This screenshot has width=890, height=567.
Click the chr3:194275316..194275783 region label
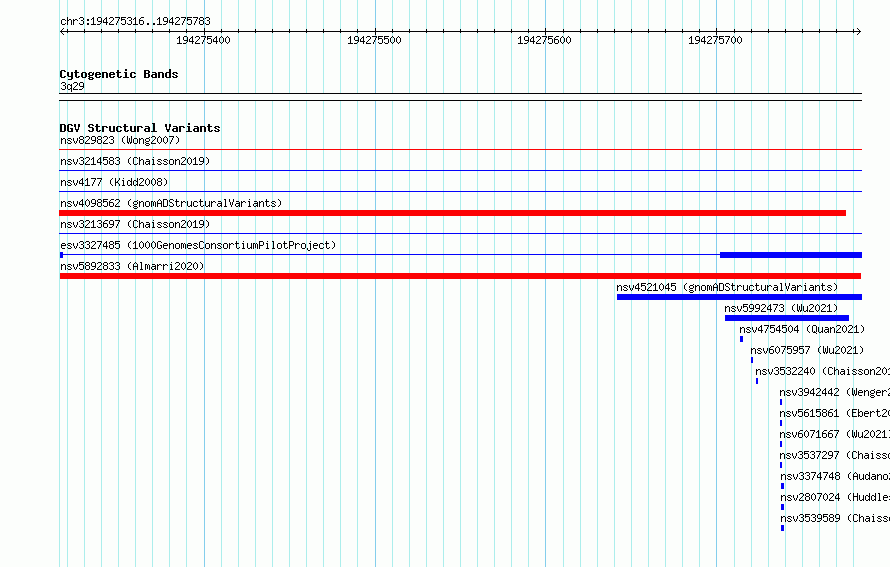(x=135, y=21)
